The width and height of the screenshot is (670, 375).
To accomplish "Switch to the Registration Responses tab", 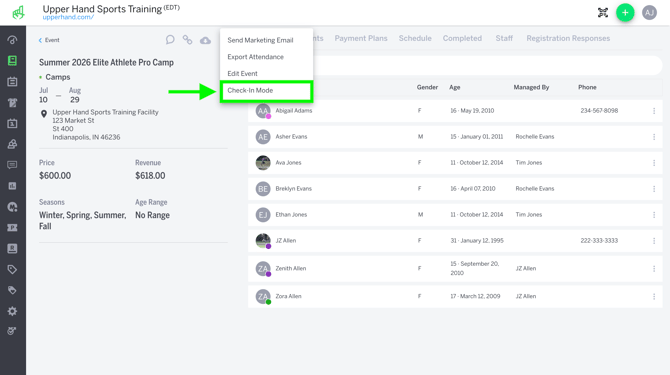I will [568, 38].
